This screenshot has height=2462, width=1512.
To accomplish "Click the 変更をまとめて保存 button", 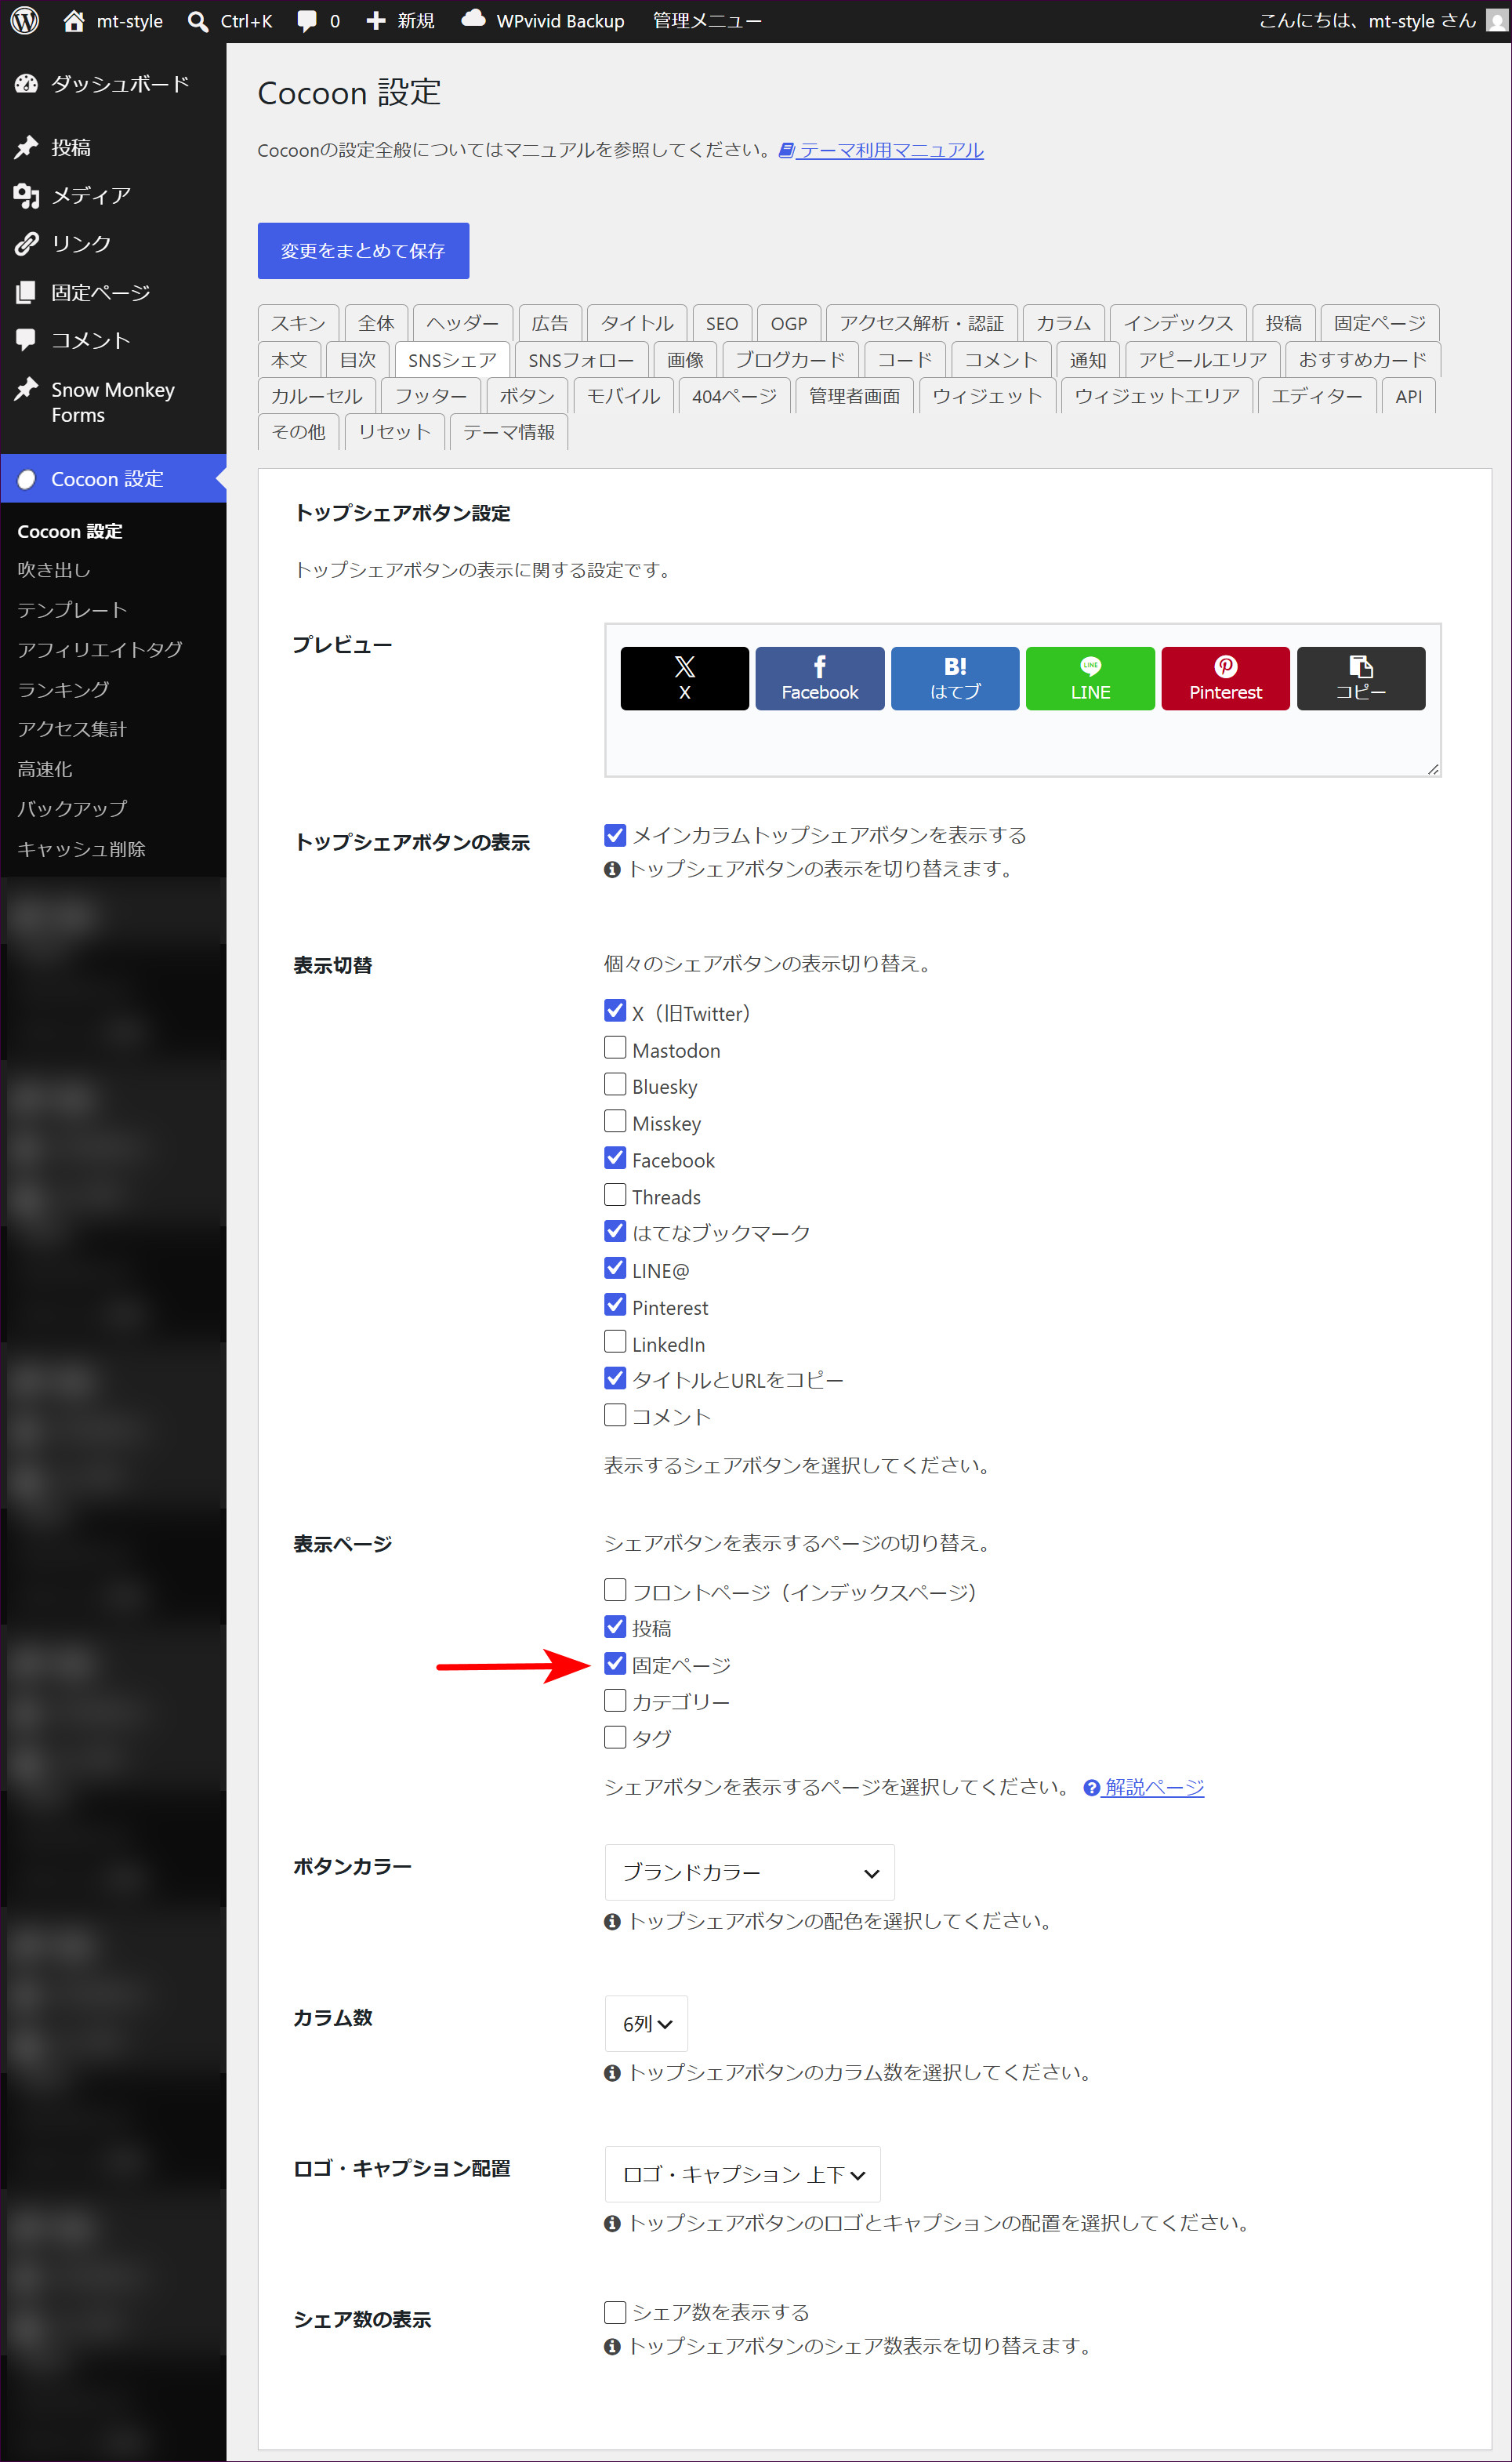I will coord(363,251).
